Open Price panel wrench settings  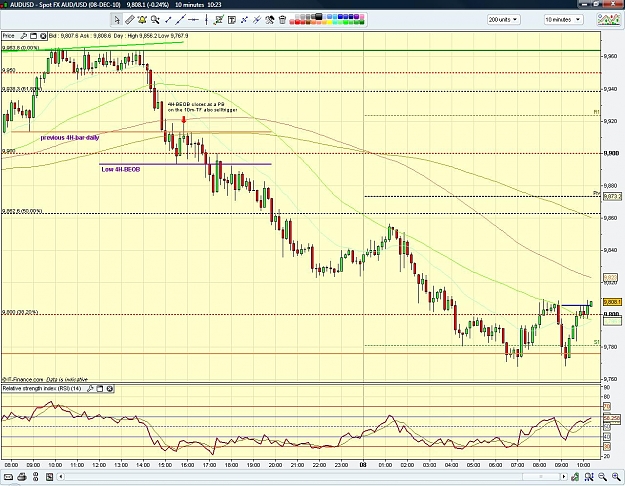[x=24, y=36]
